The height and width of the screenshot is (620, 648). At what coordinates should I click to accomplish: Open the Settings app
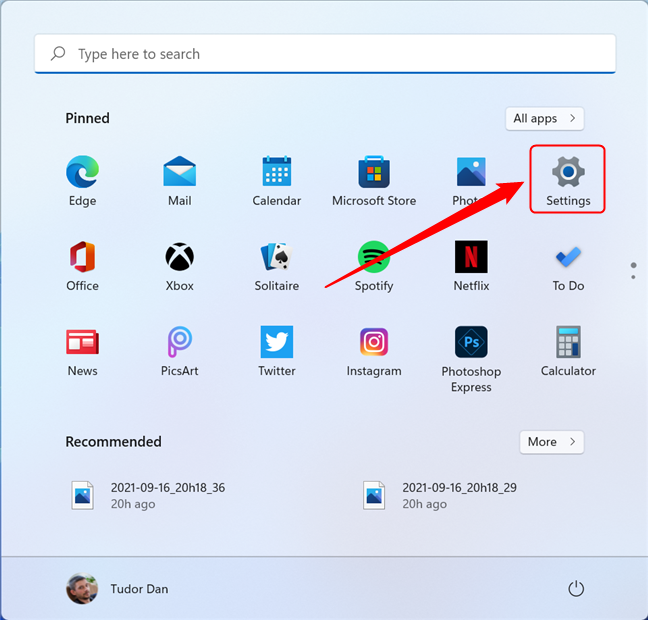pos(568,179)
